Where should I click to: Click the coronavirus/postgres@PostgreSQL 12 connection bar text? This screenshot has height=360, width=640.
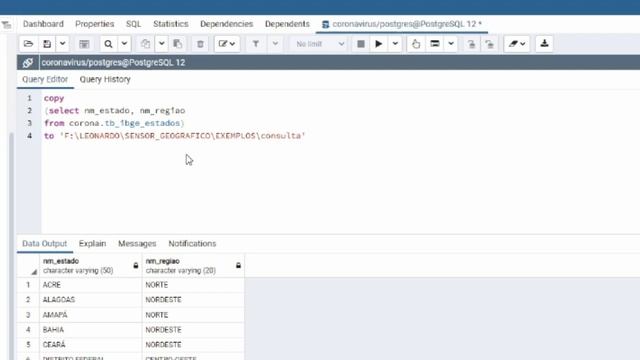[x=113, y=62]
